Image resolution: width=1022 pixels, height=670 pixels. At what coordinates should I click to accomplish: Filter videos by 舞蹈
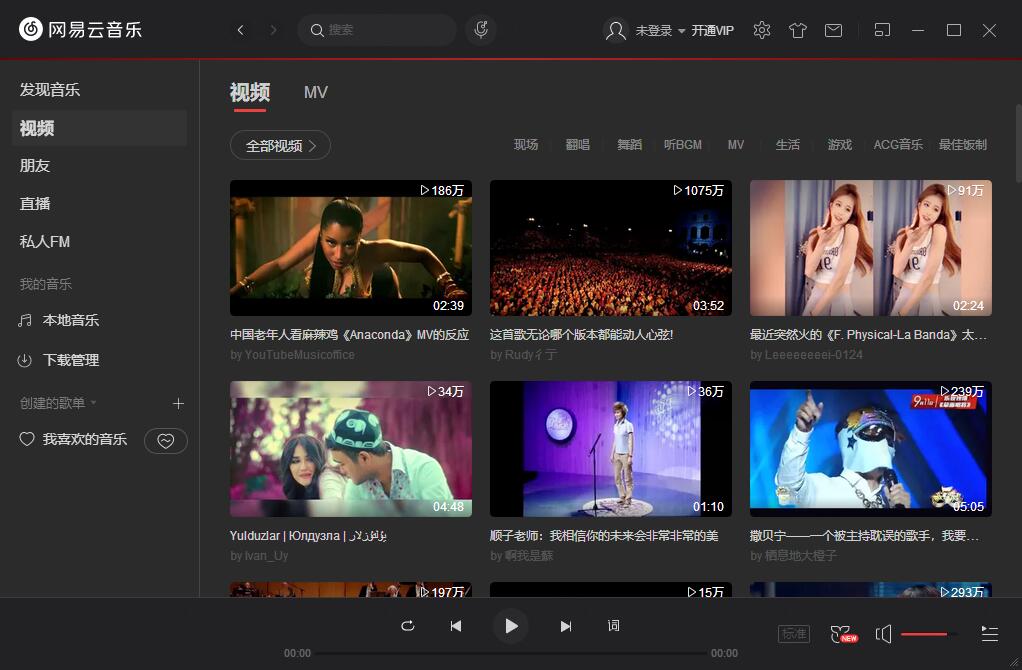[x=630, y=145]
